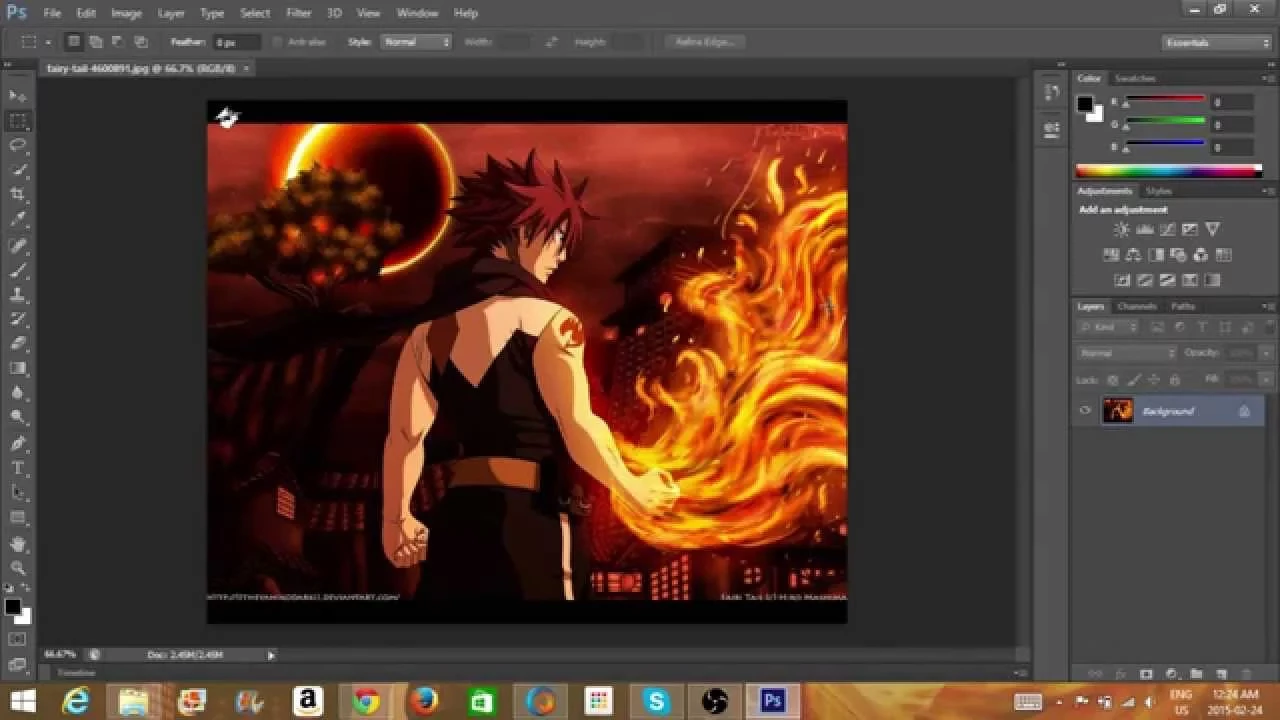This screenshot has width=1280, height=720.
Task: Select the Rectangular Marquee tool in toolbox
Action: pos(18,121)
